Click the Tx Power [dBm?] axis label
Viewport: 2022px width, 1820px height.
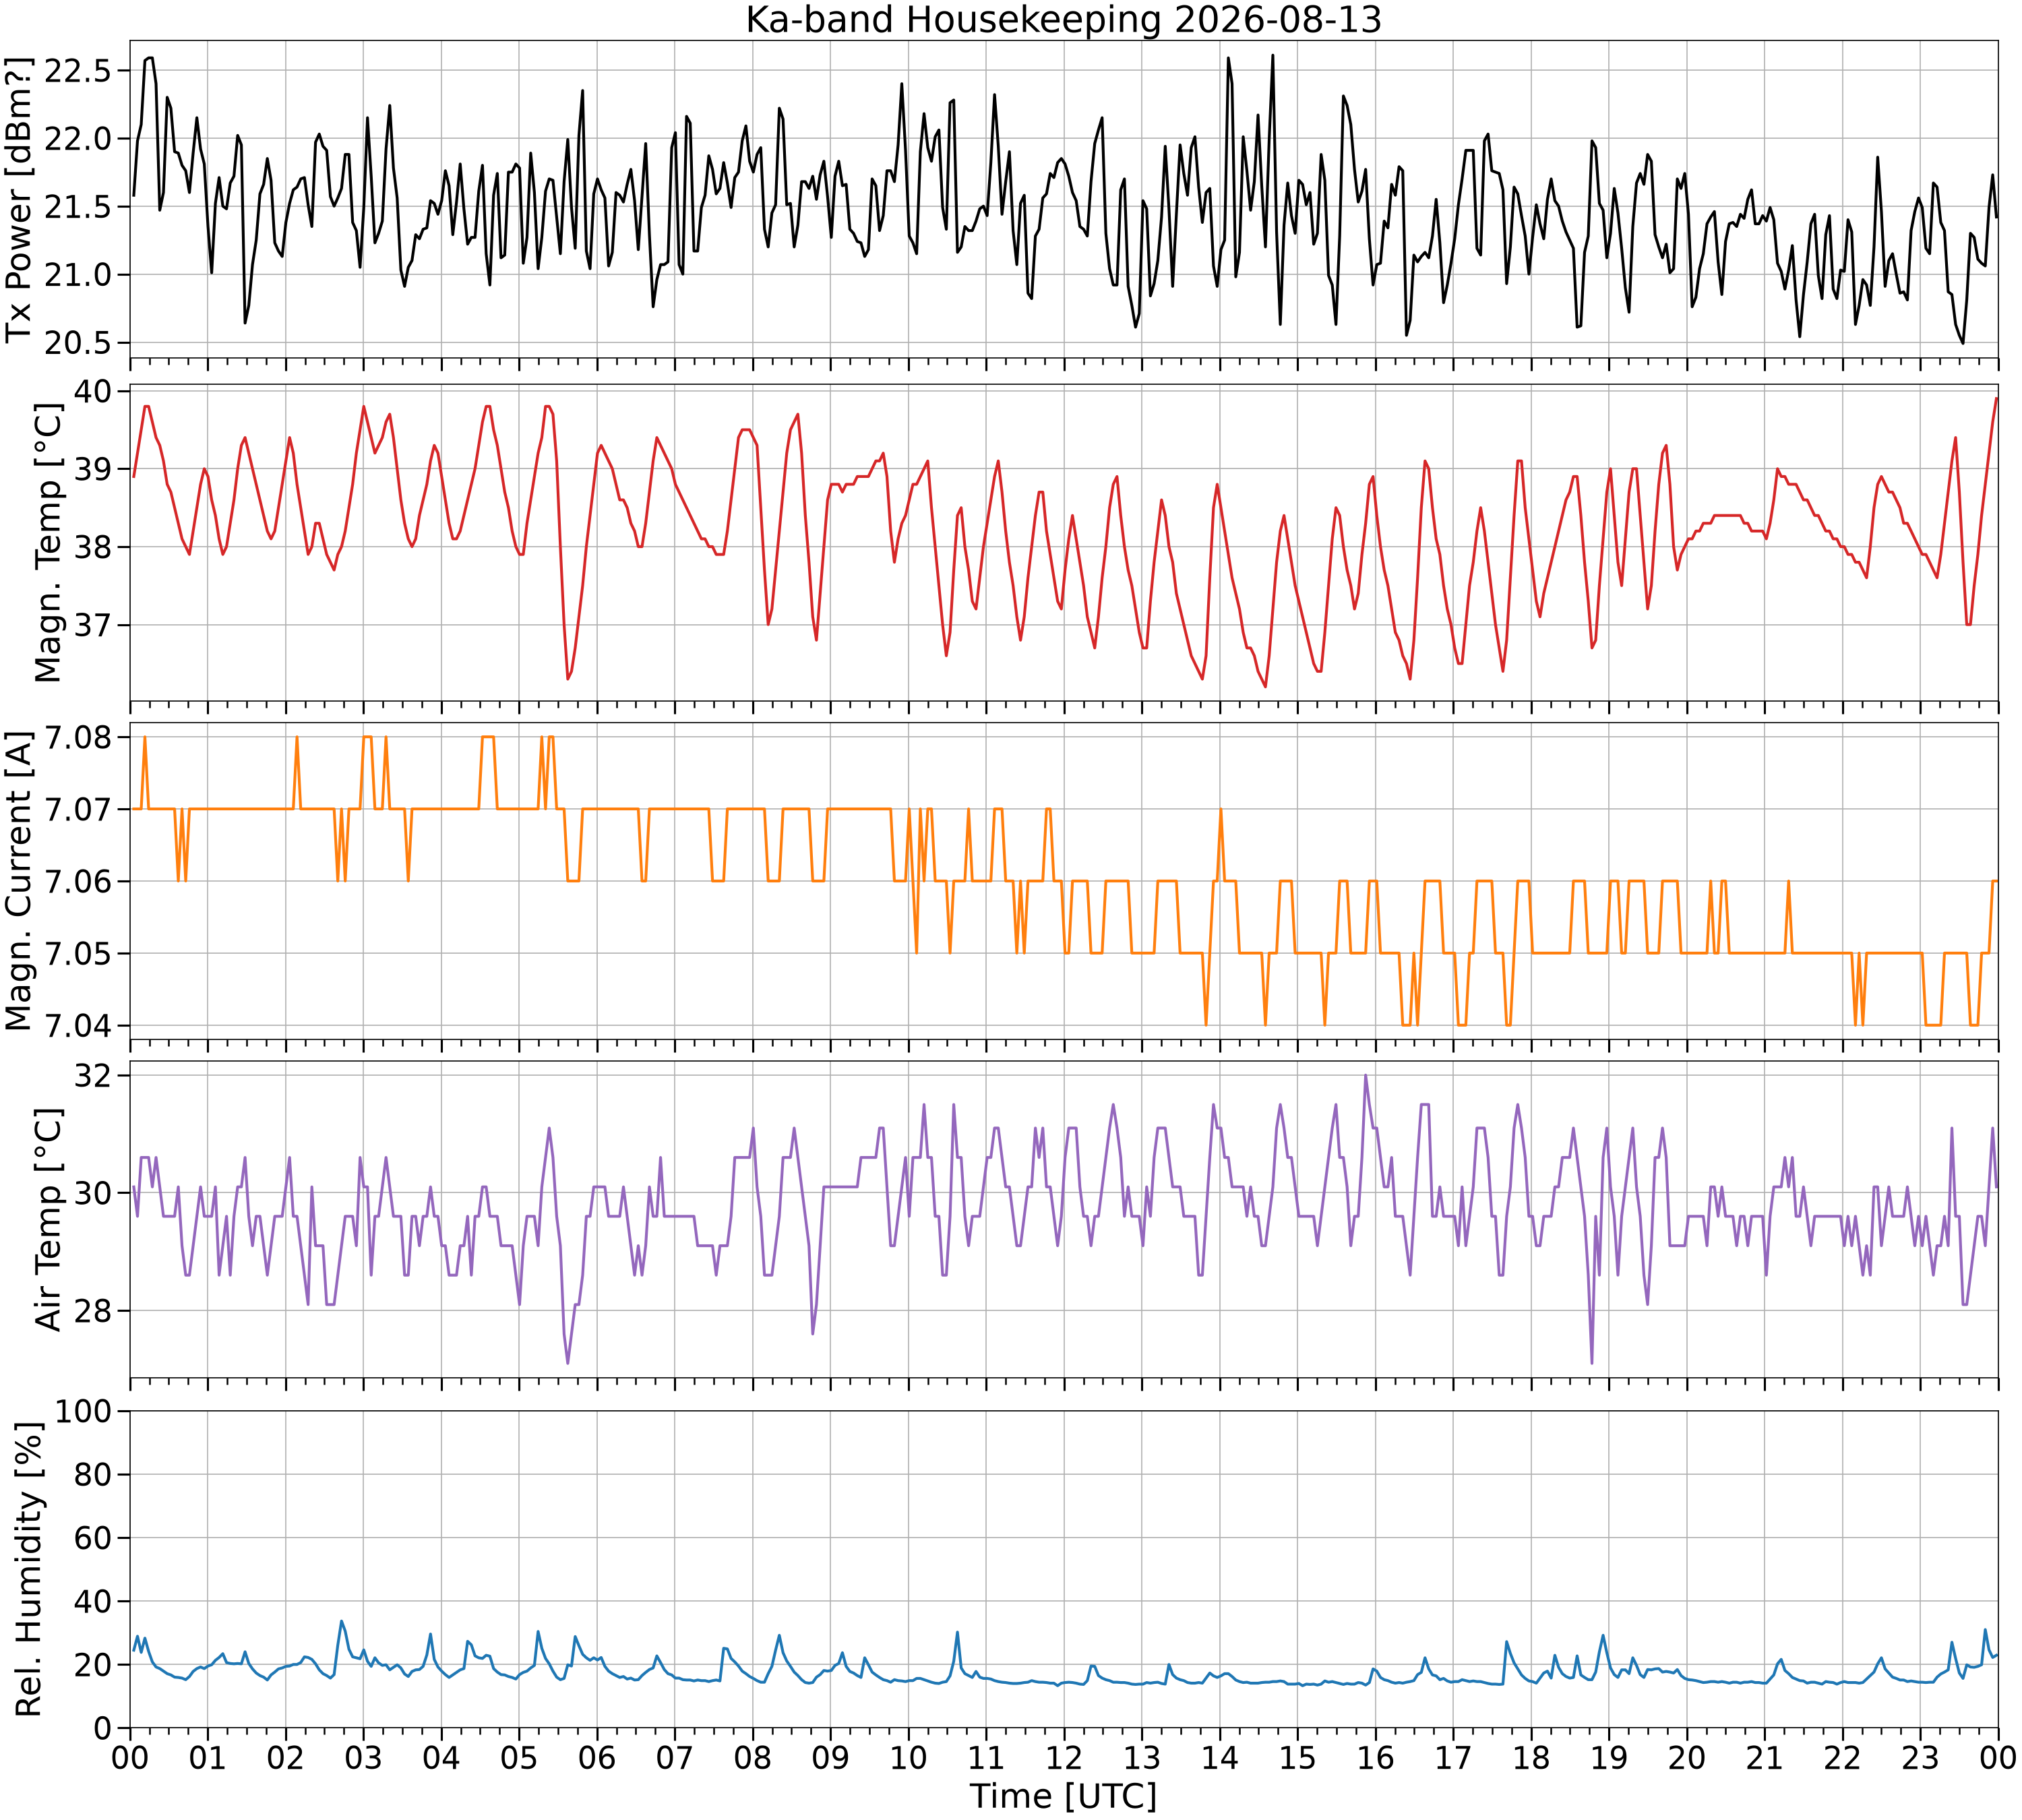tap(19, 199)
